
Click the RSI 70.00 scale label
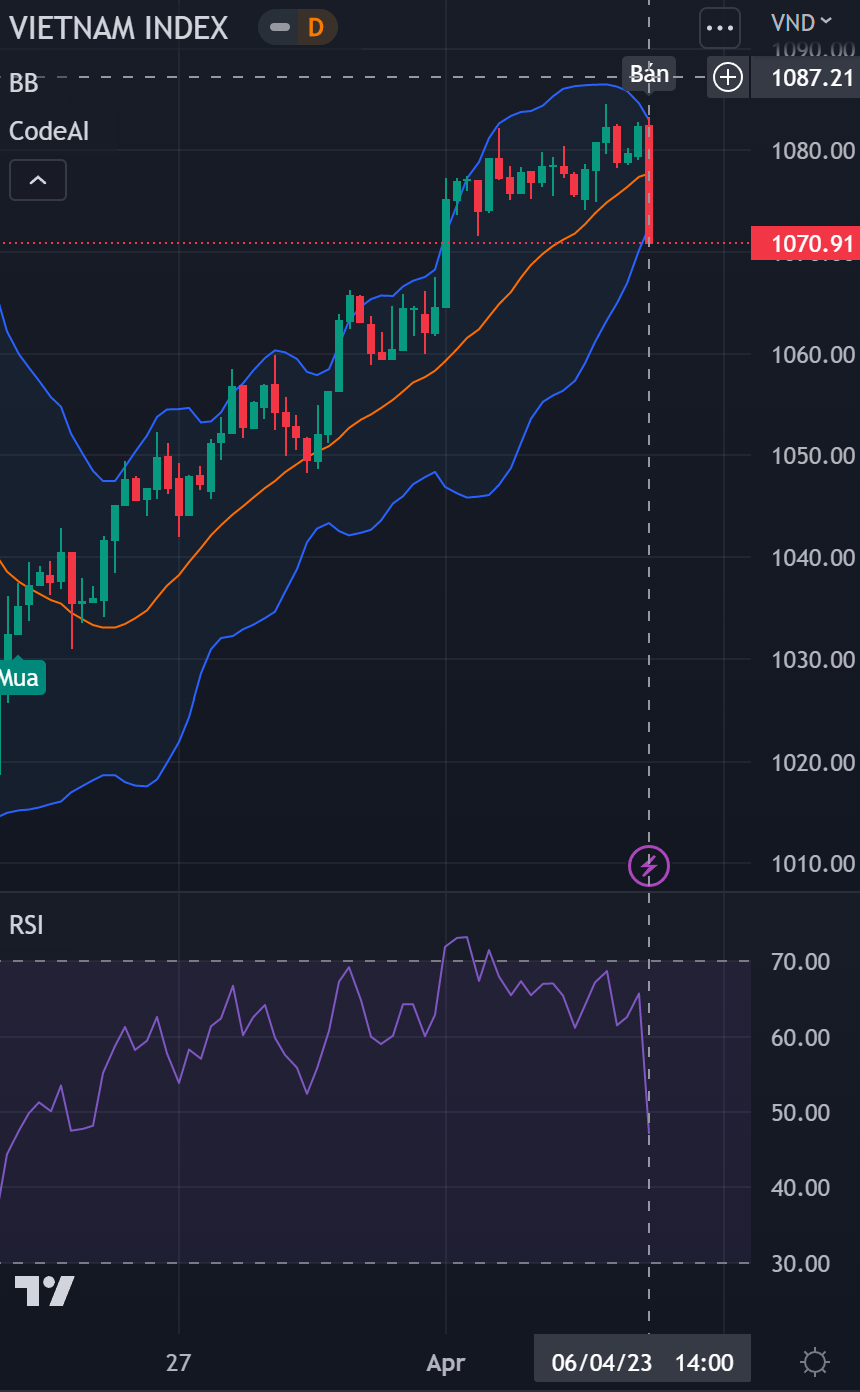801,962
